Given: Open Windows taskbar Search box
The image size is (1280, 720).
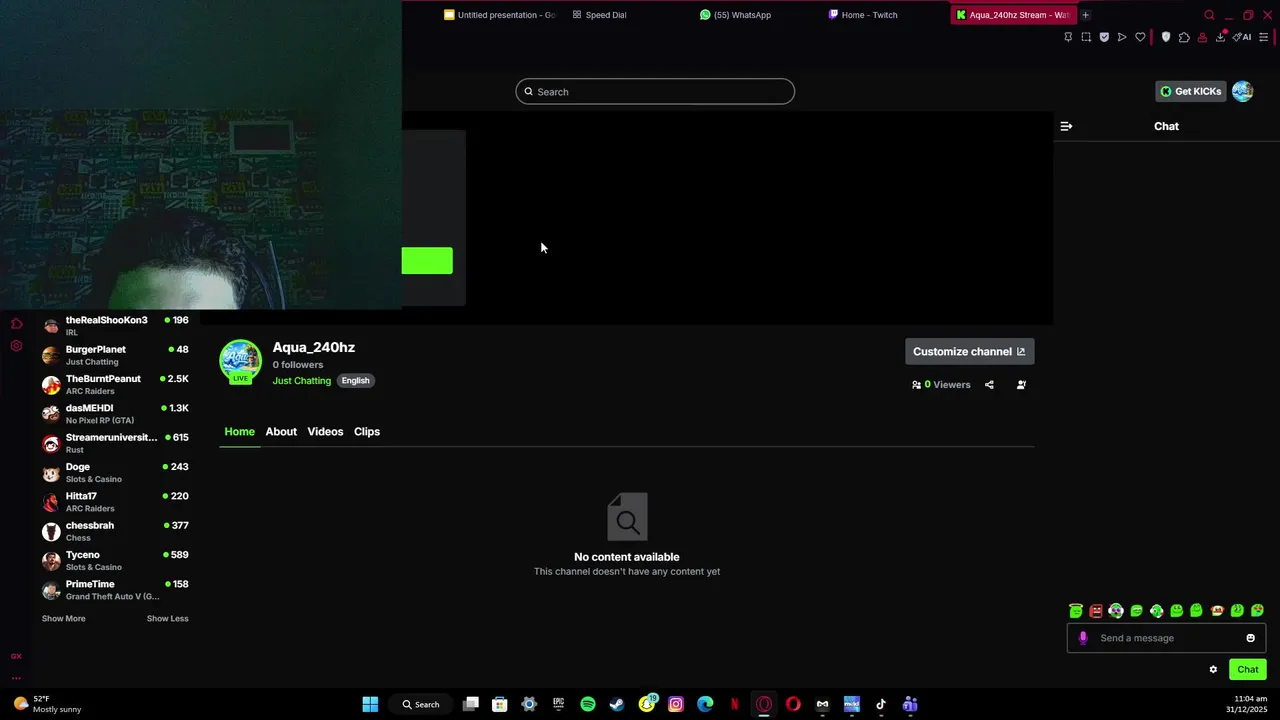Looking at the screenshot, I should click(x=421, y=704).
